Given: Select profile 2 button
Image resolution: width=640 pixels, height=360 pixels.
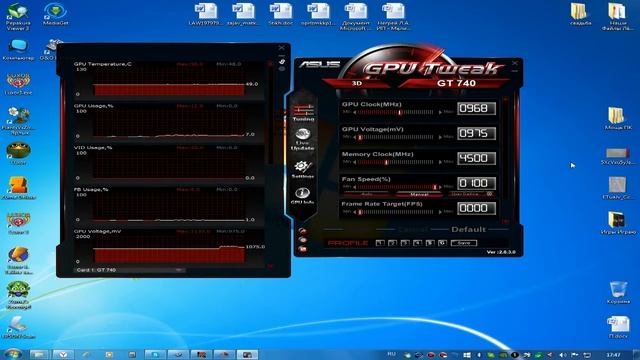Looking at the screenshot, I should (x=393, y=243).
